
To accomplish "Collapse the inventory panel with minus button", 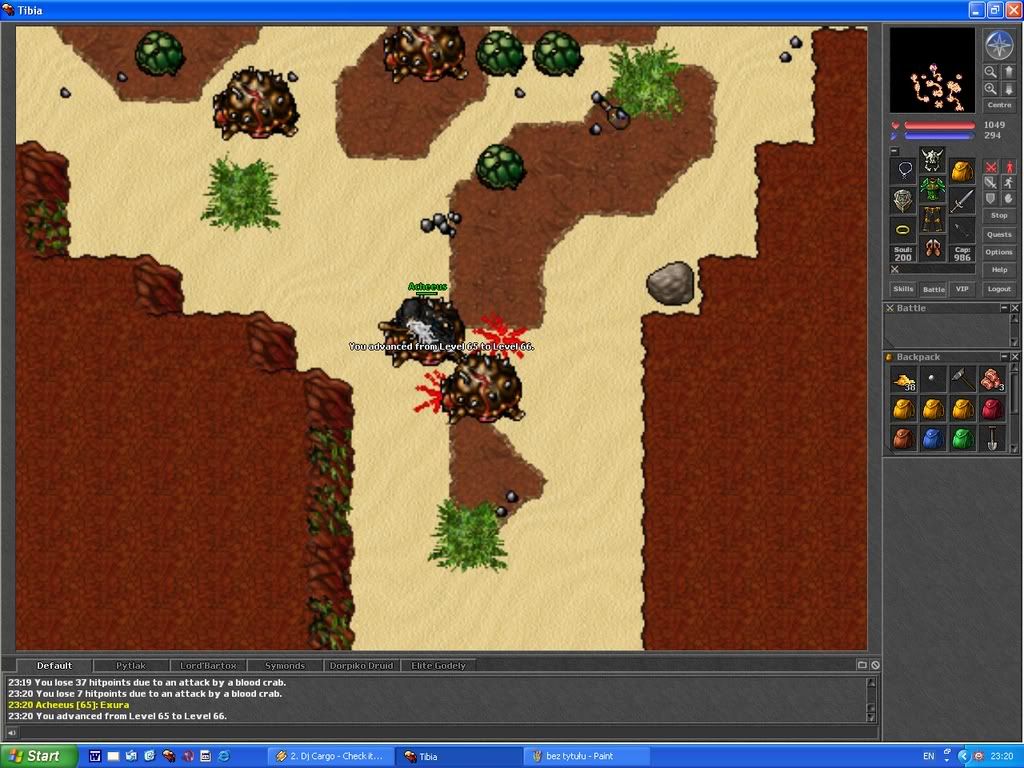I will click(x=895, y=151).
